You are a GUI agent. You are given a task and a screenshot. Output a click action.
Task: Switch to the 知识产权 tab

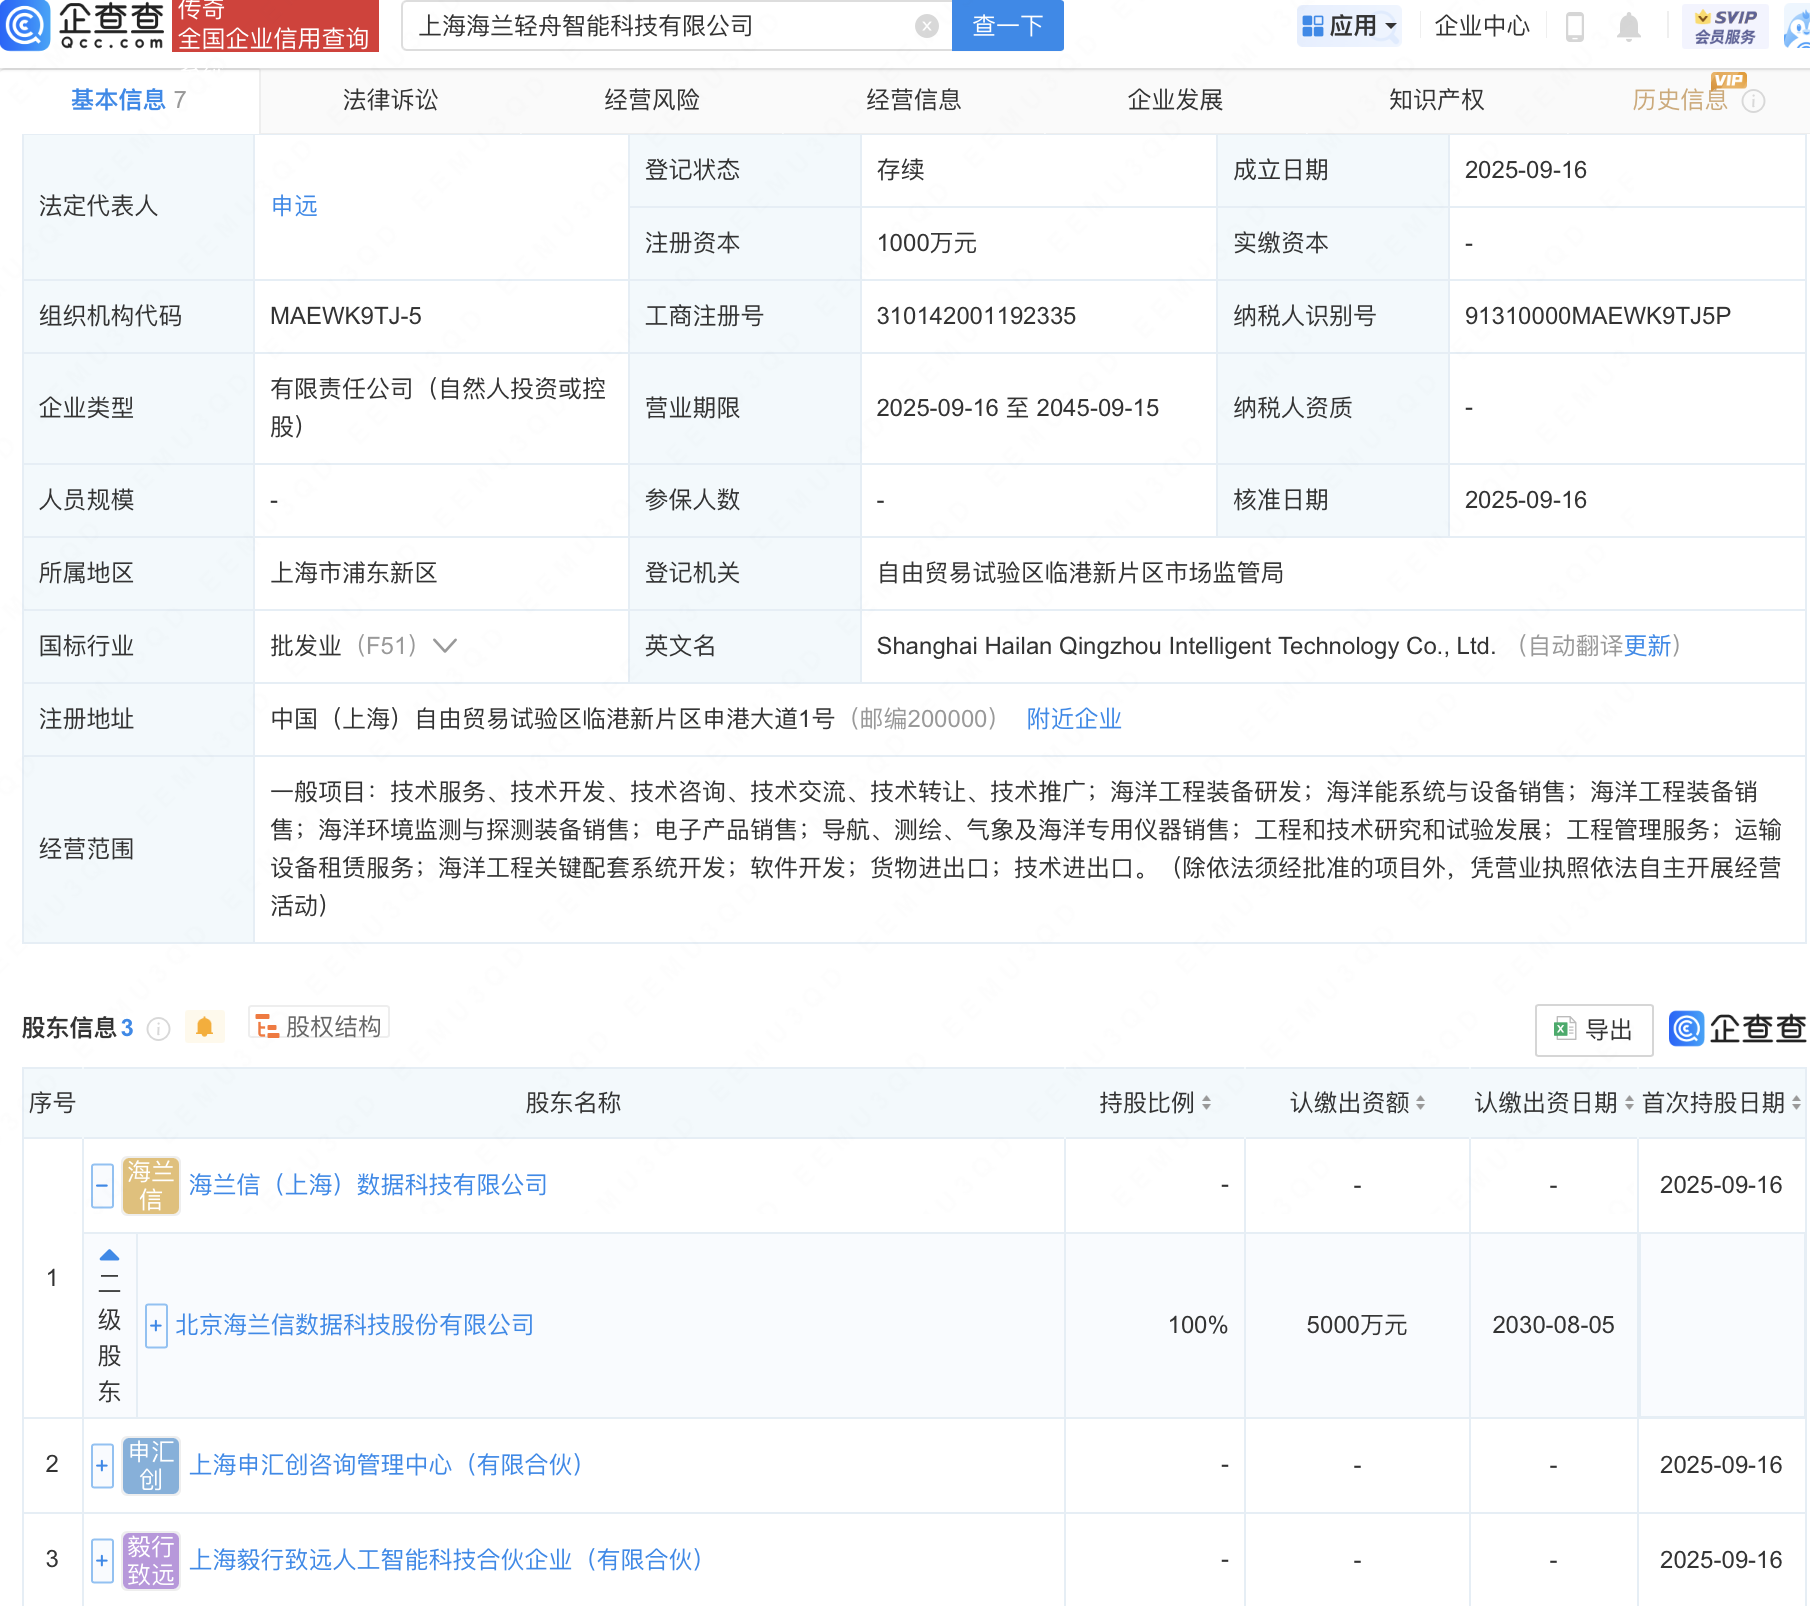tap(1436, 100)
